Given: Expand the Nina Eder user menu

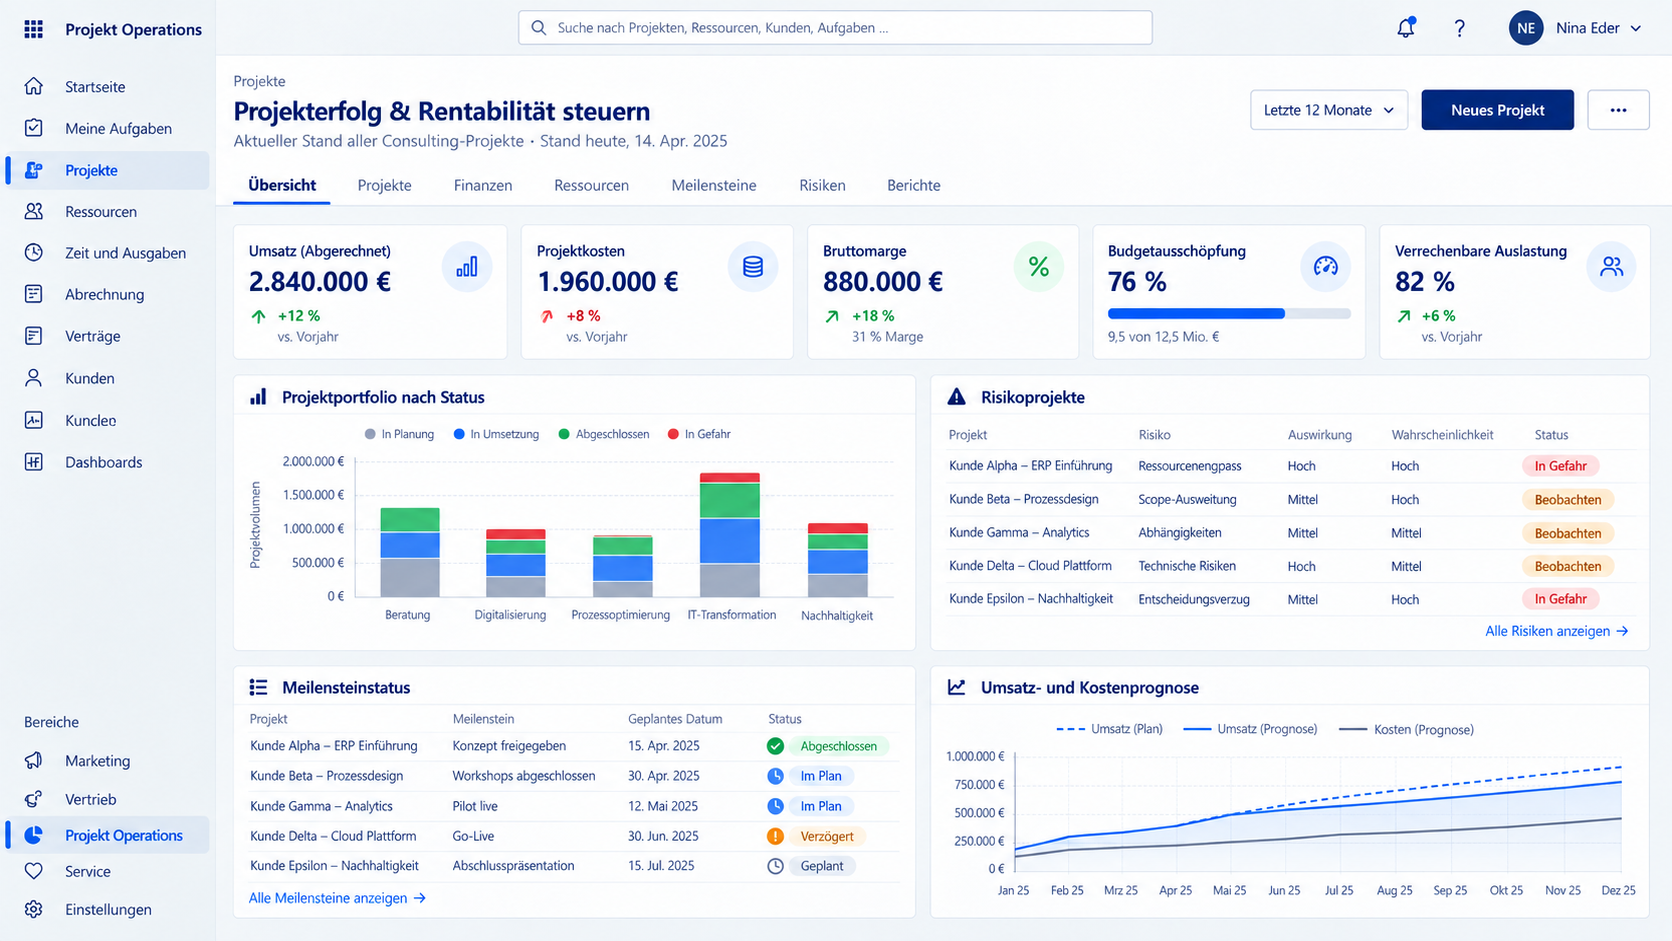Looking at the screenshot, I should point(1636,28).
